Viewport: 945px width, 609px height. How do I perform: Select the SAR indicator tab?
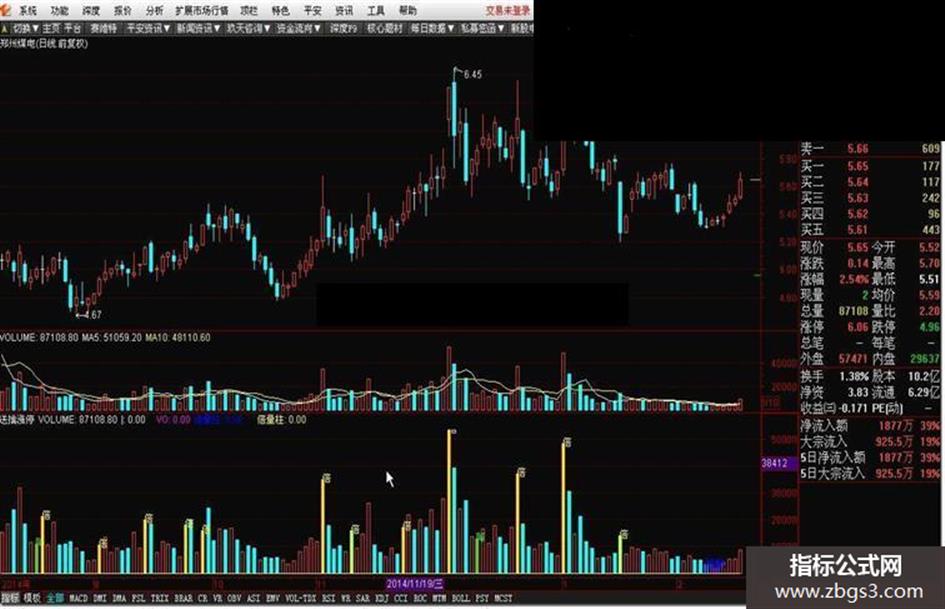tap(363, 598)
